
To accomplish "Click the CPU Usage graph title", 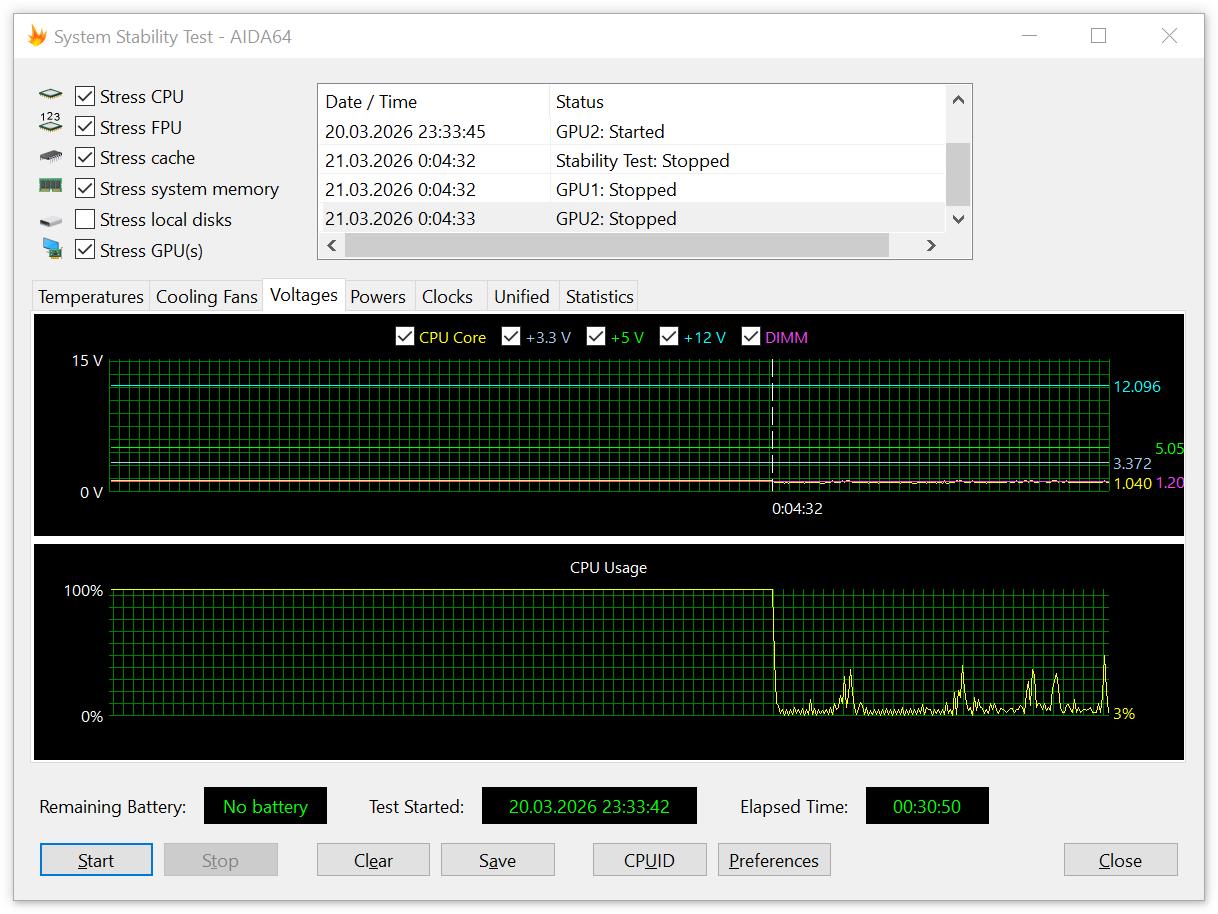I will click(608, 567).
